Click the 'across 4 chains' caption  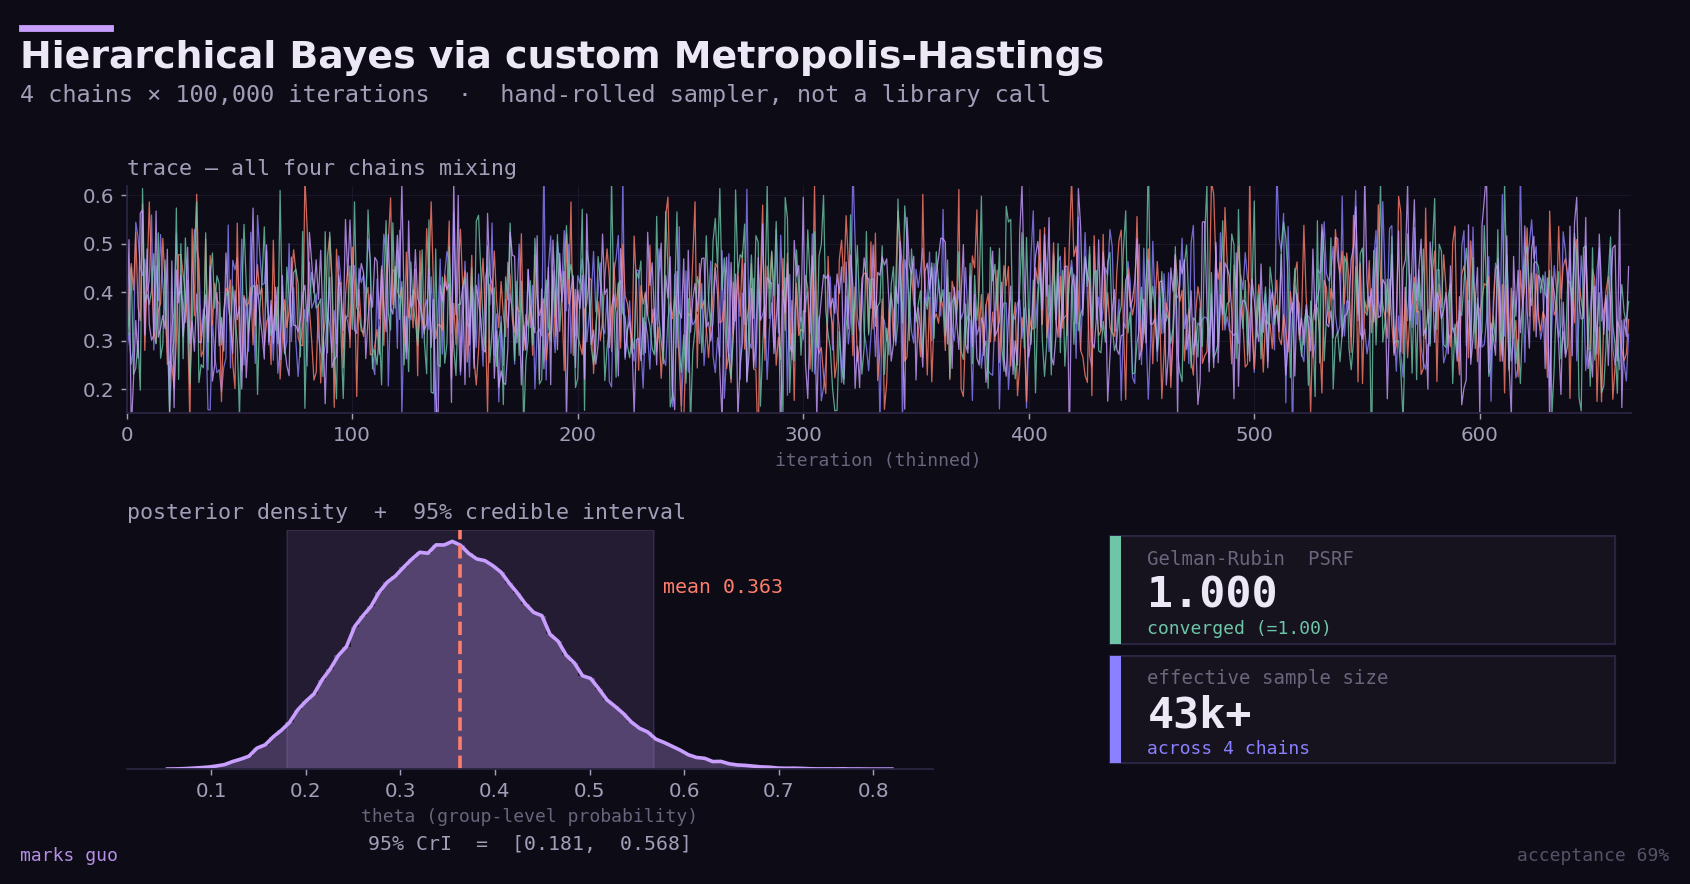pyautogui.click(x=1228, y=748)
